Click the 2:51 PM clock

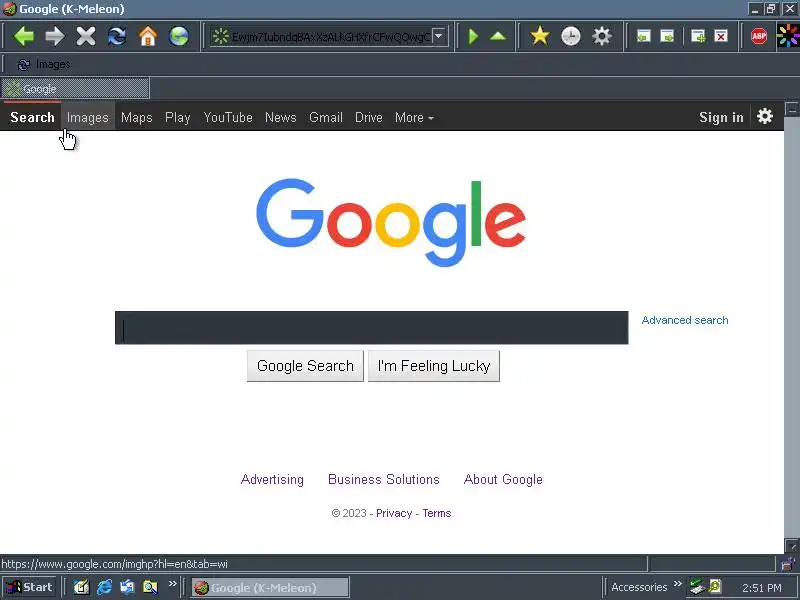point(762,588)
